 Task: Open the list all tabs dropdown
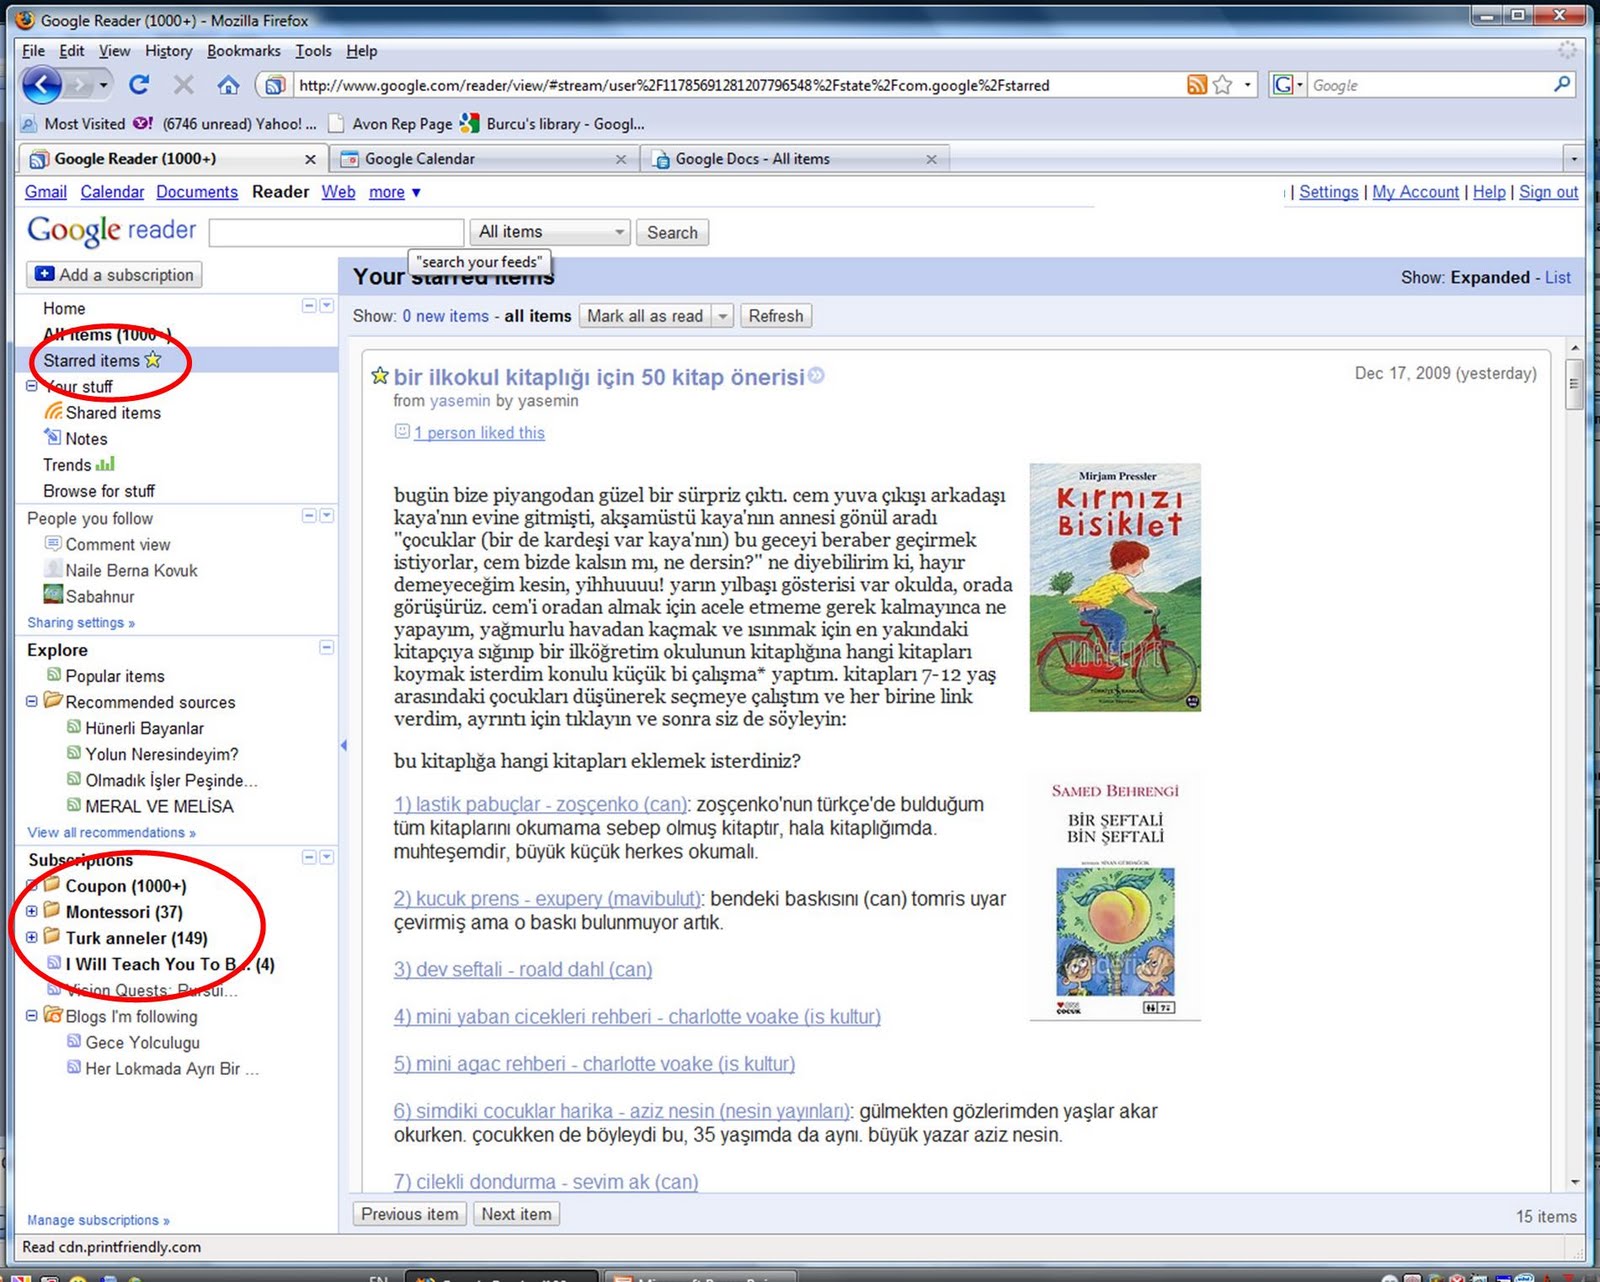point(1574,159)
